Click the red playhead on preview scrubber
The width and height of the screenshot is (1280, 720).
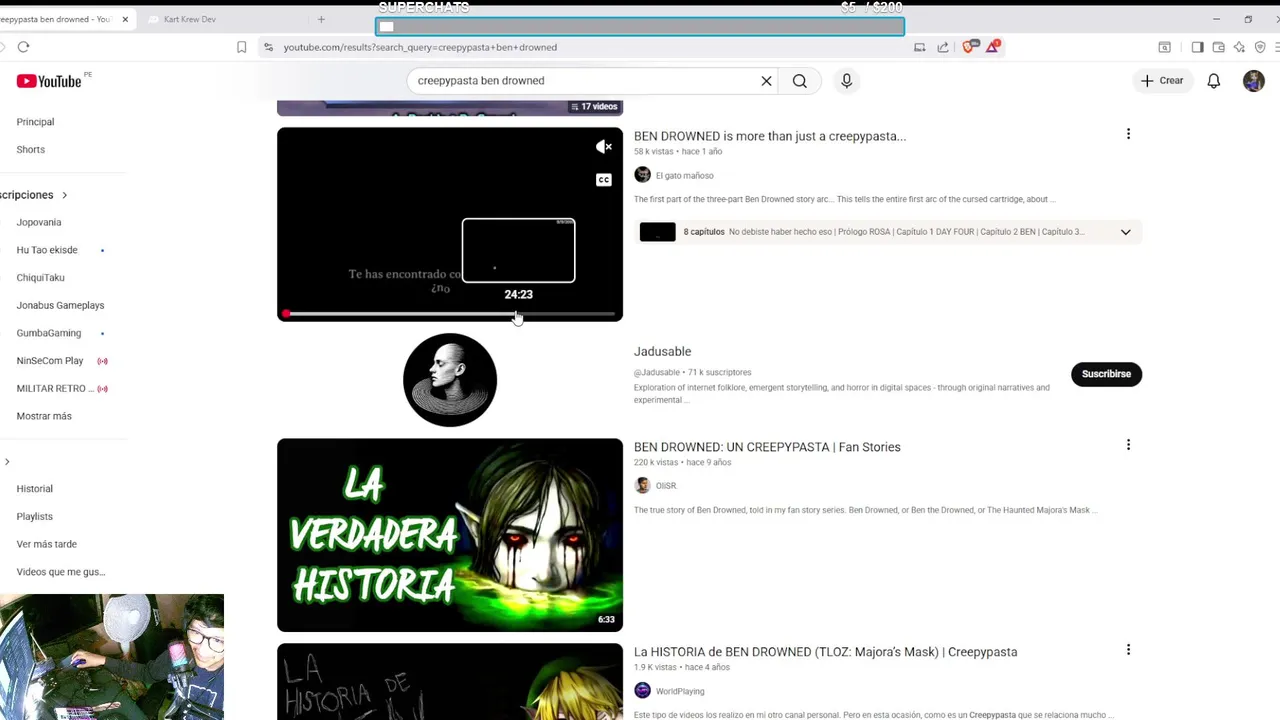pyautogui.click(x=286, y=314)
